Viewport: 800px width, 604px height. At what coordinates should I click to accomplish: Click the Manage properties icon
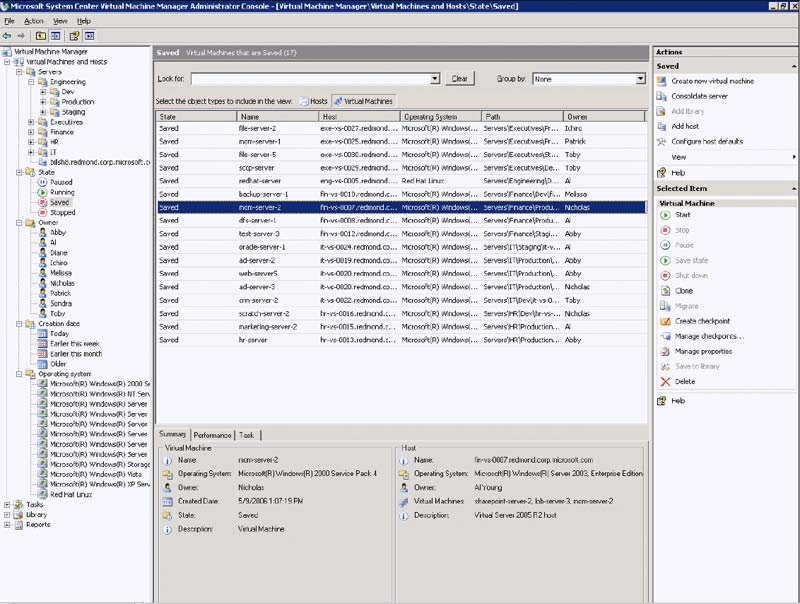point(663,351)
